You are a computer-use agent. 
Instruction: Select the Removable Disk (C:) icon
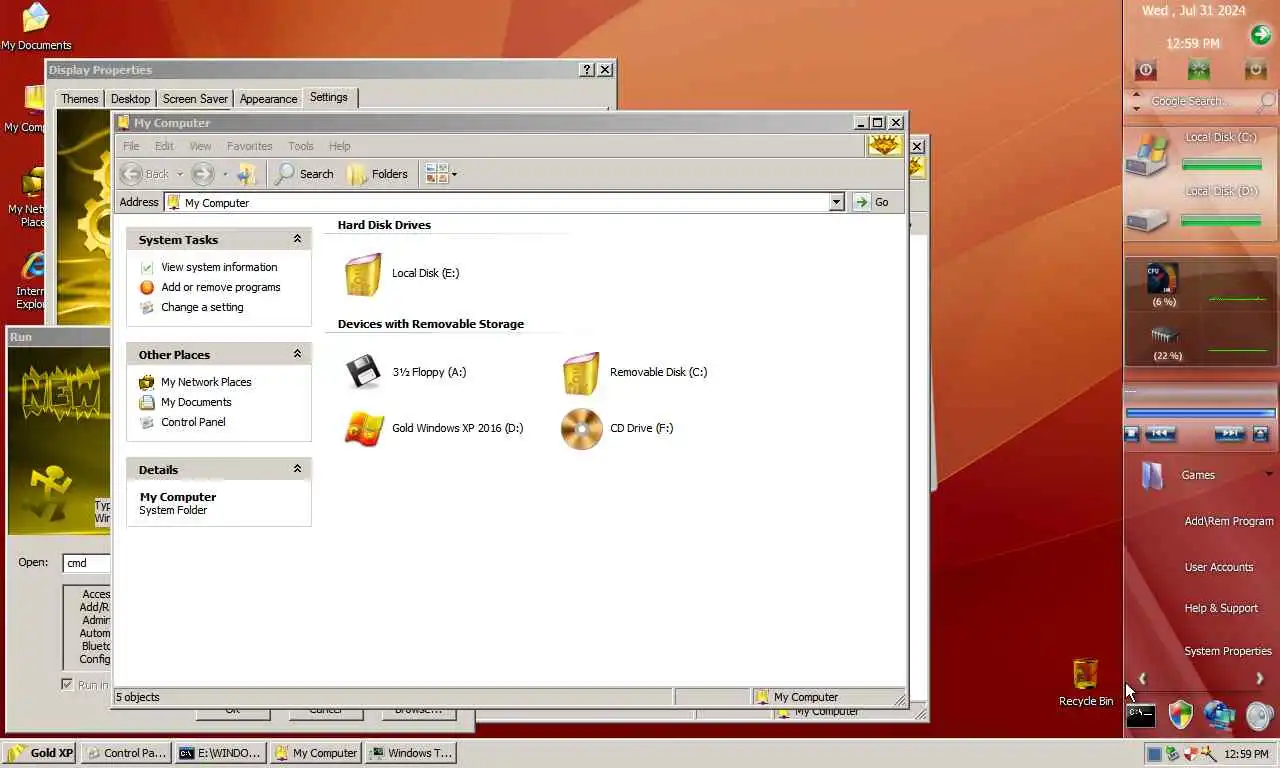[x=581, y=373]
